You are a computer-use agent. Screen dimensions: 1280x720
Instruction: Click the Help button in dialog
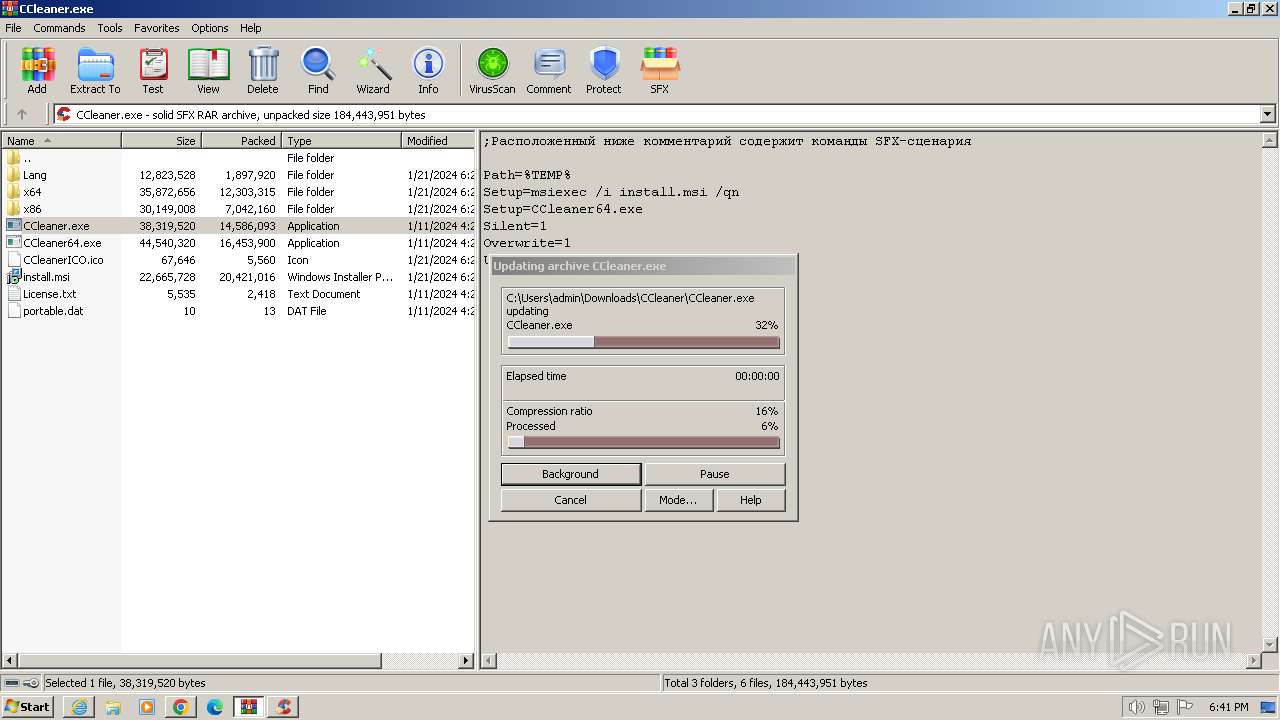751,500
